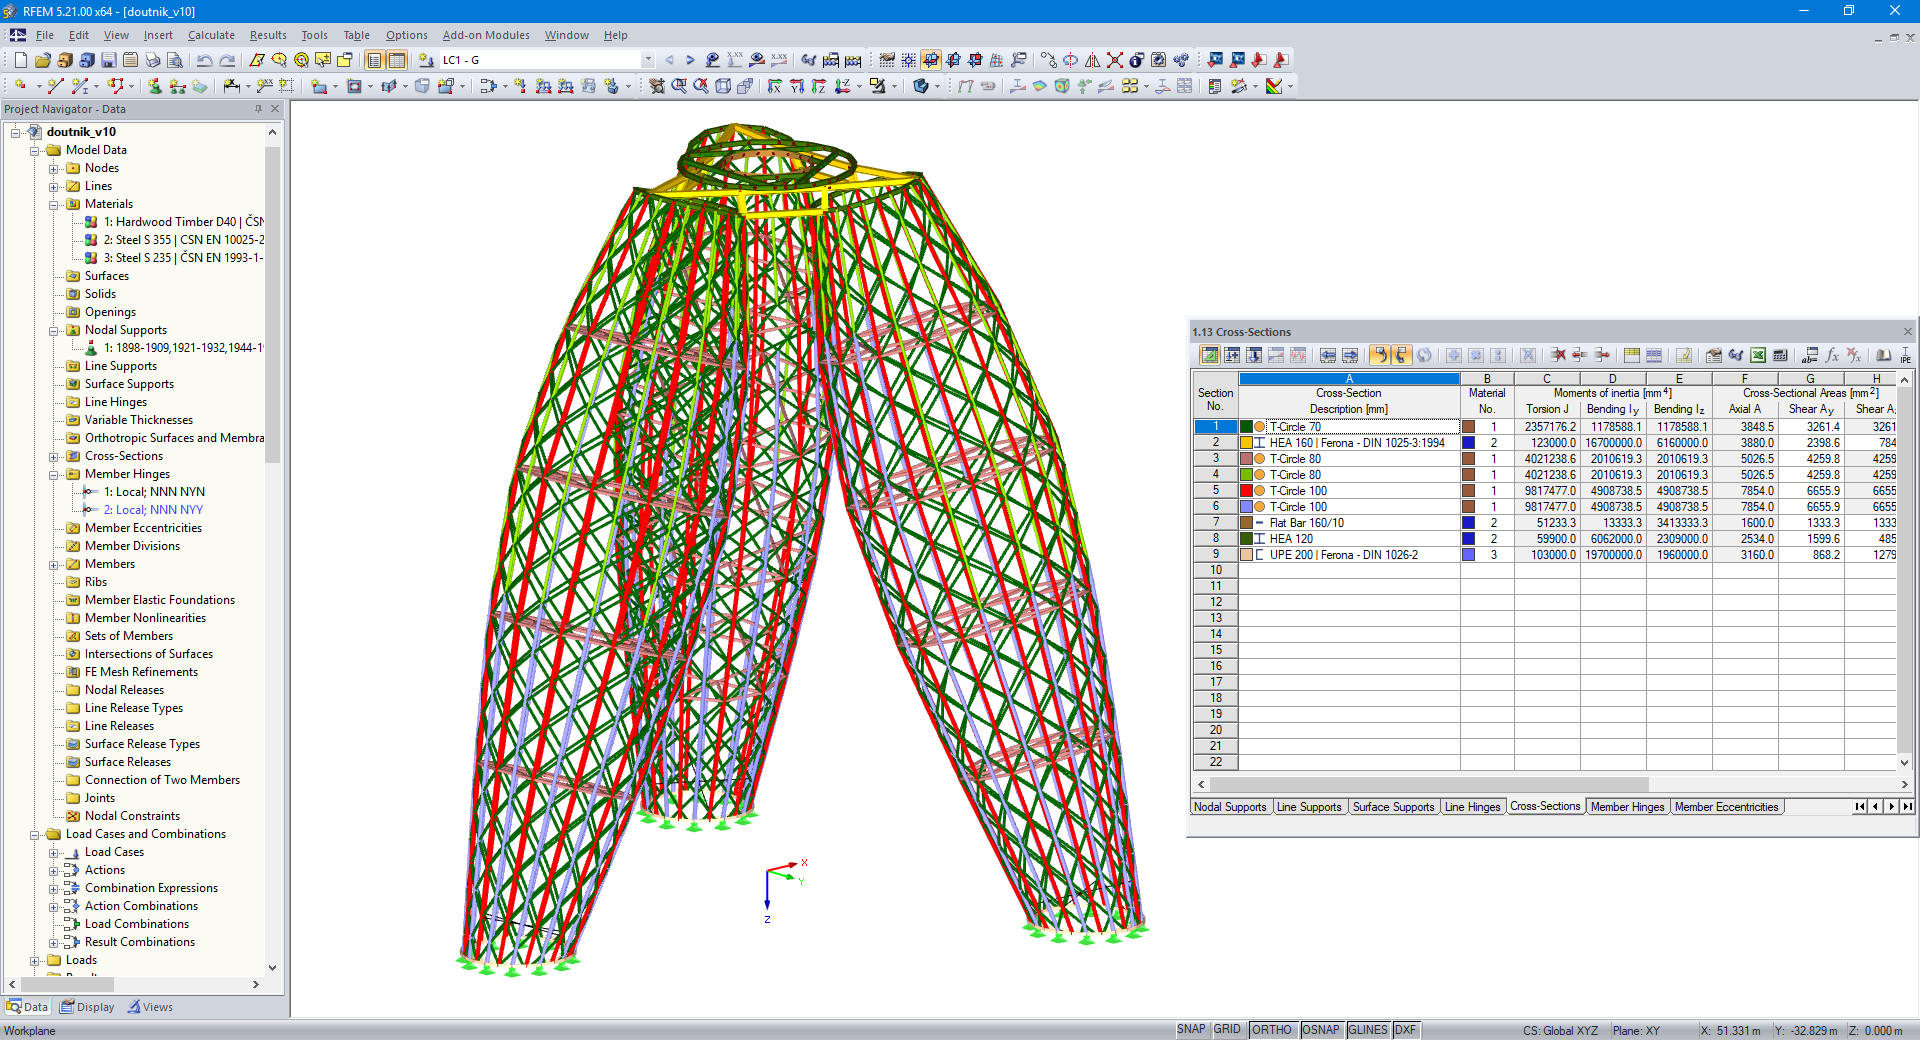Viewport: 1920px width, 1040px height.
Task: Switch to the Member Hinges table tab
Action: (x=1627, y=807)
